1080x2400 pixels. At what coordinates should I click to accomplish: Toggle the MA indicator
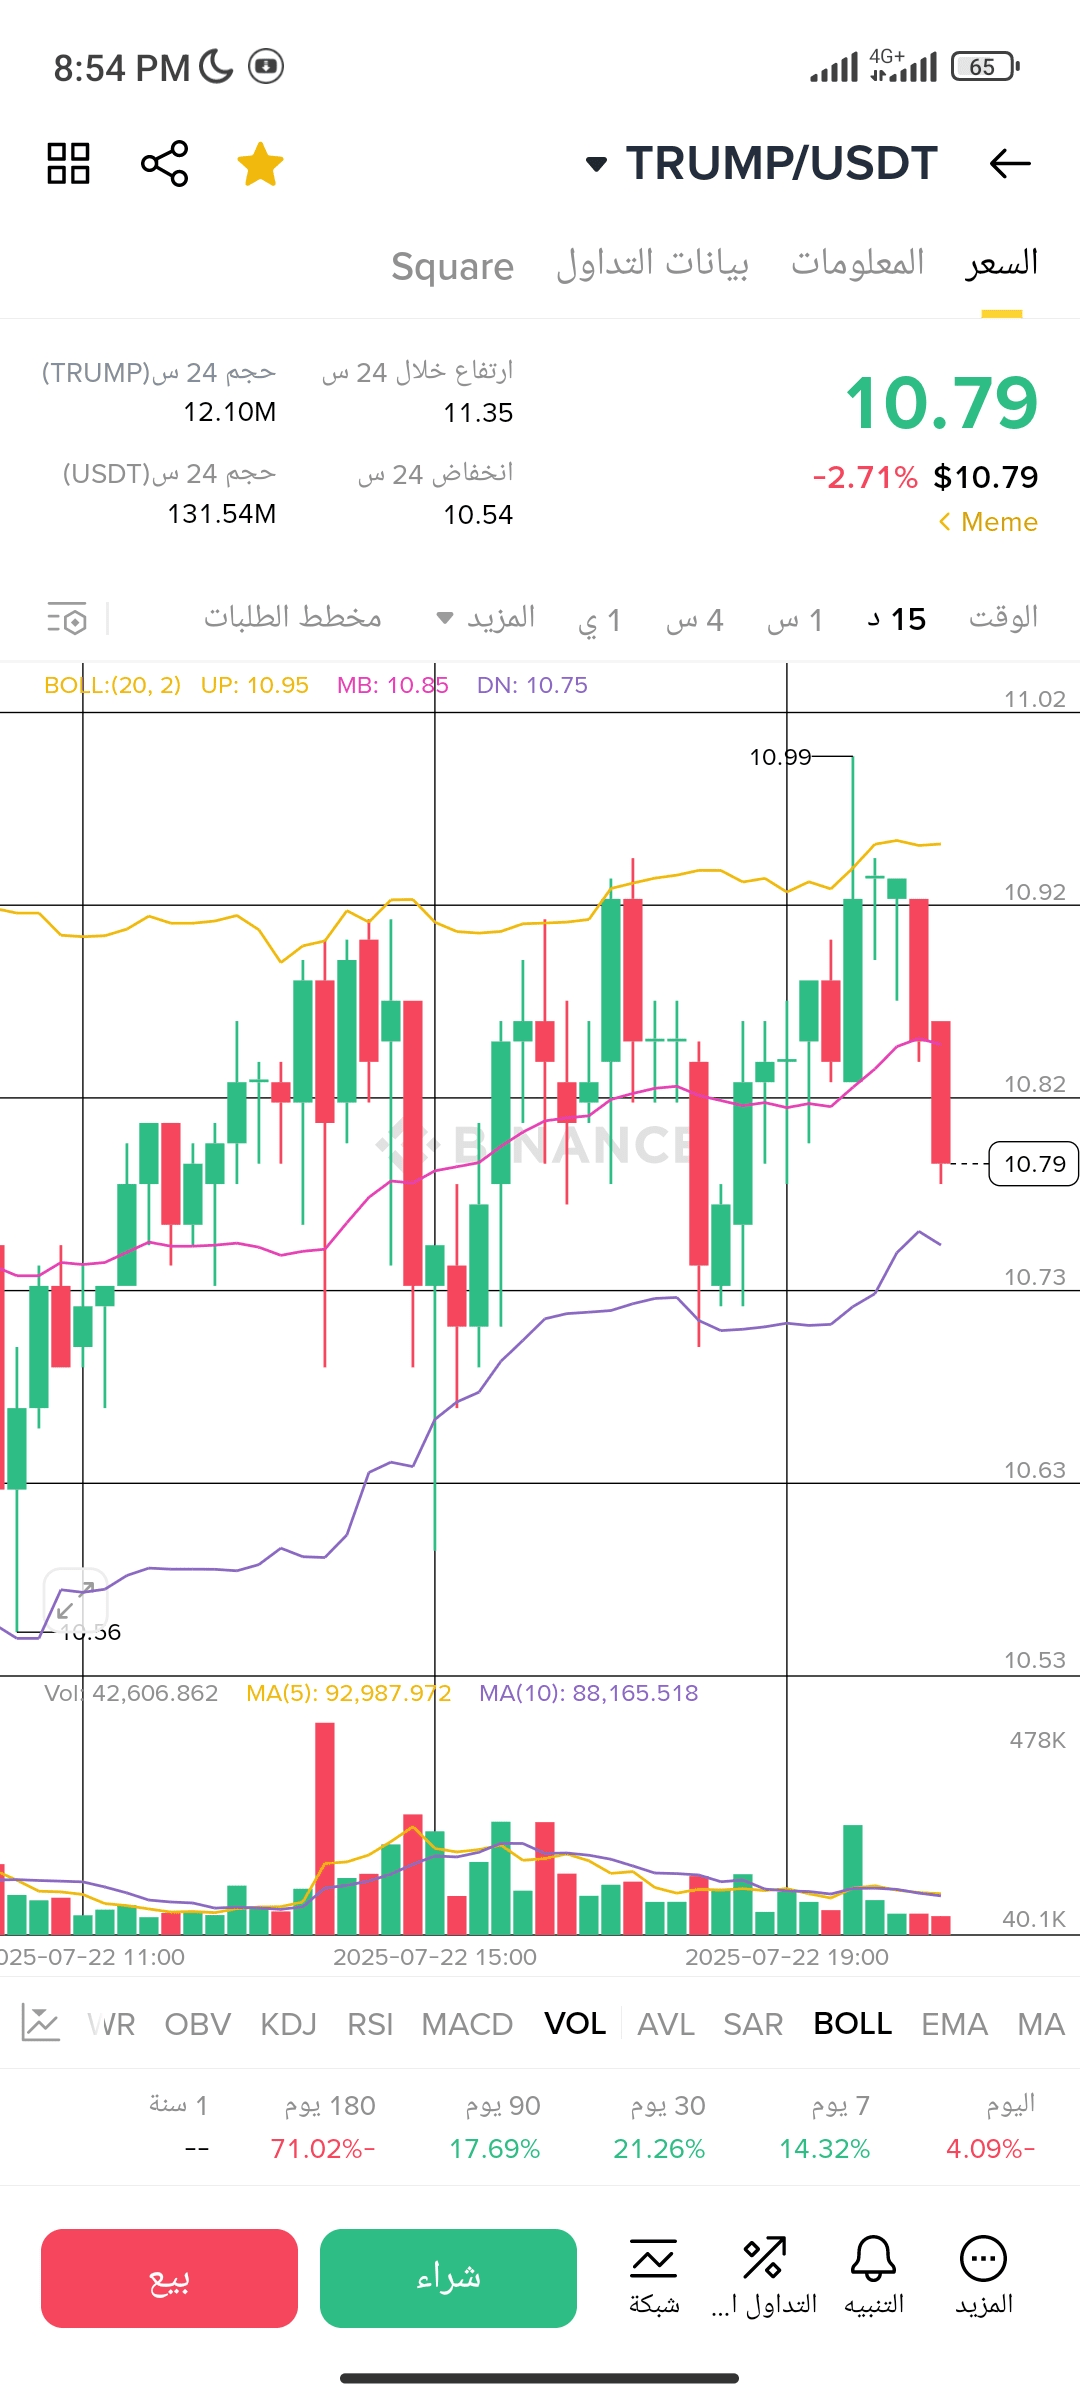point(1041,2024)
